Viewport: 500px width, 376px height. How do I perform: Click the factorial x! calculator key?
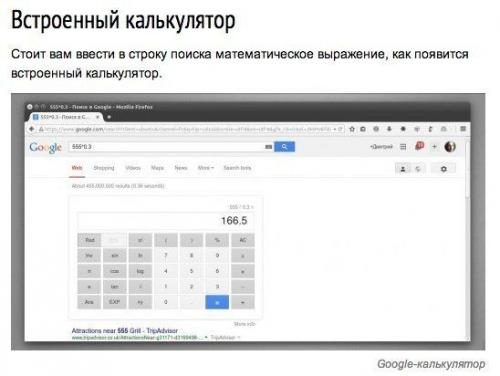140,240
